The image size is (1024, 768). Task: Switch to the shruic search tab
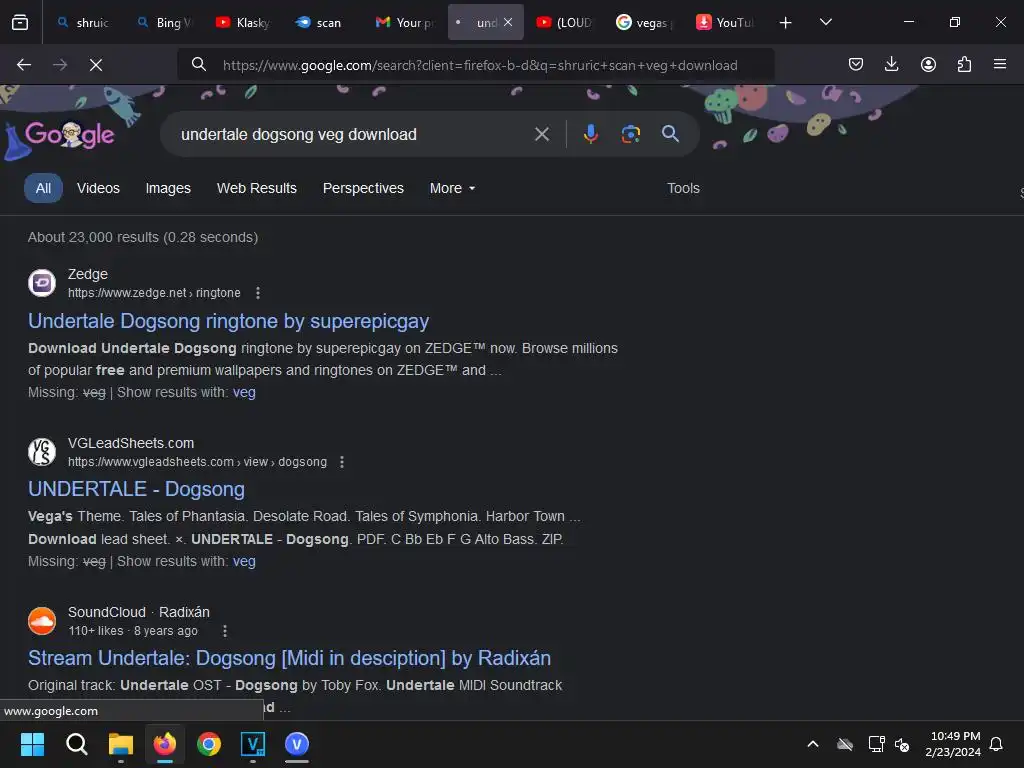pos(82,23)
